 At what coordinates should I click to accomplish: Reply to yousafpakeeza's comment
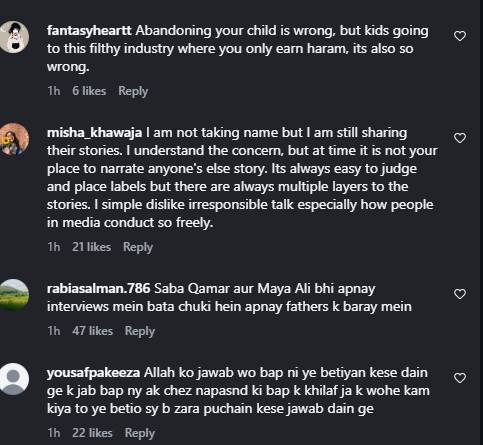(x=140, y=433)
